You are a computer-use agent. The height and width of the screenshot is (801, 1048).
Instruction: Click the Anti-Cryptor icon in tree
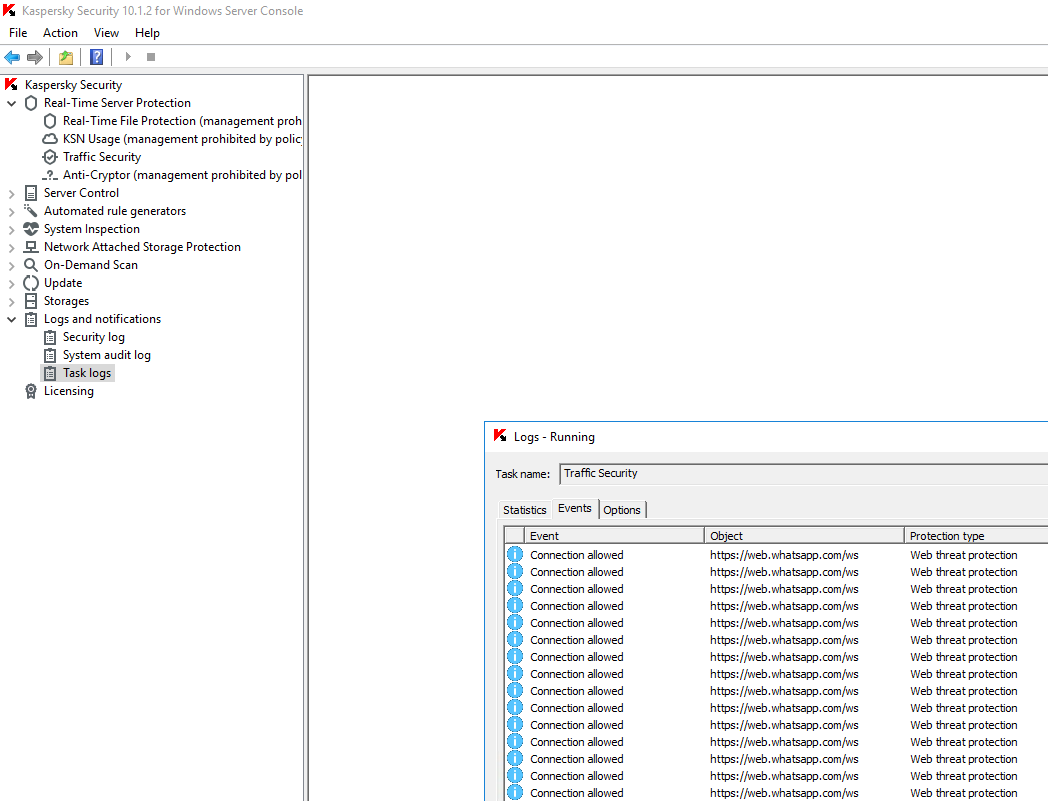(x=49, y=175)
